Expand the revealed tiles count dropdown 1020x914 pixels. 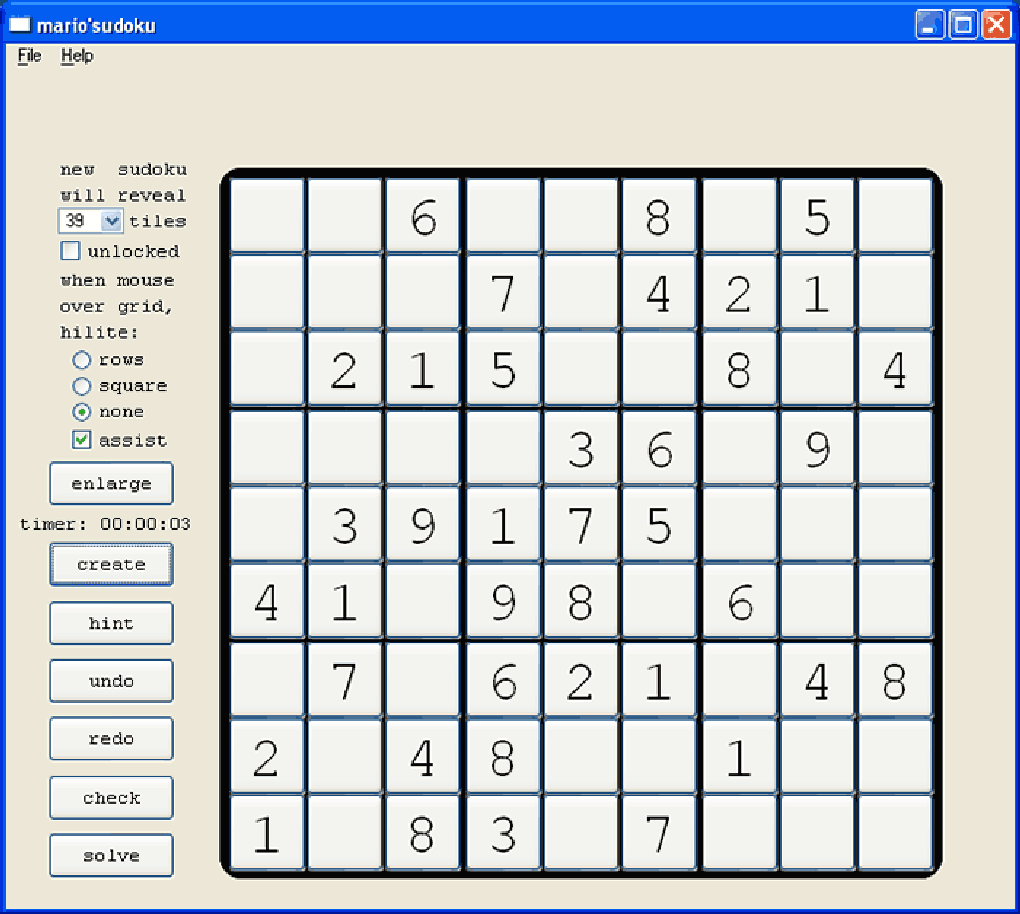click(x=111, y=221)
